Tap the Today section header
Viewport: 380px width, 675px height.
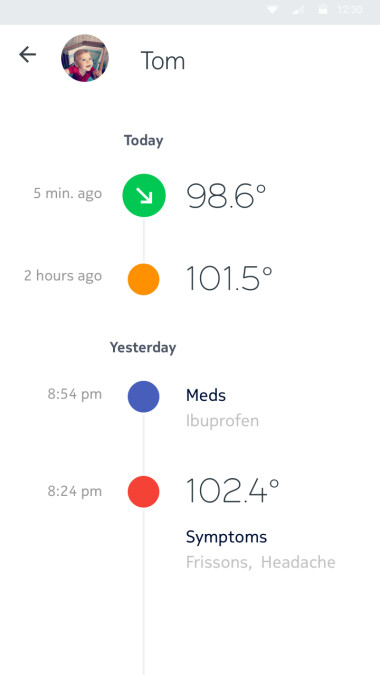pos(144,141)
